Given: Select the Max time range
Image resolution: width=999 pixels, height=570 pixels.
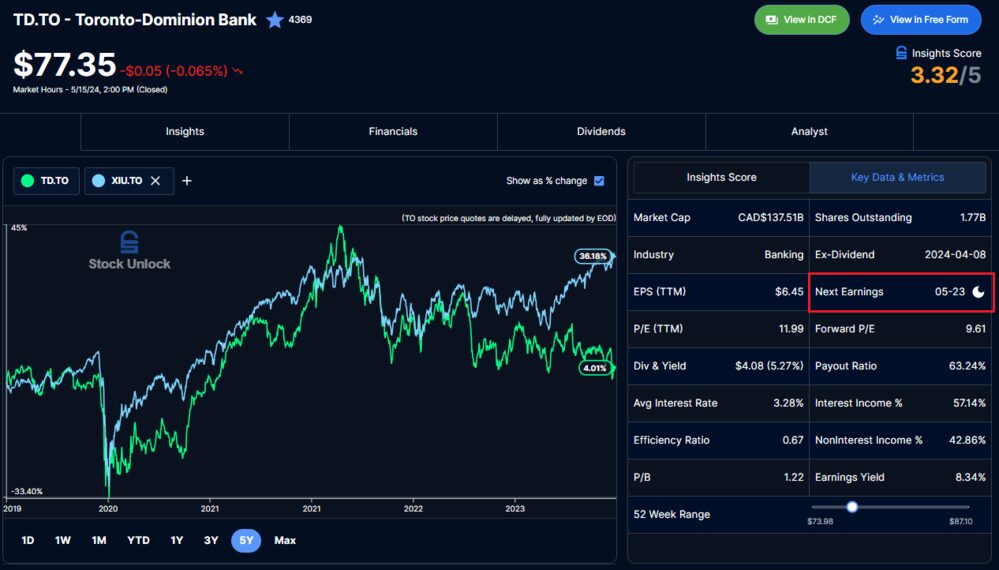Looking at the screenshot, I should pyautogui.click(x=285, y=540).
